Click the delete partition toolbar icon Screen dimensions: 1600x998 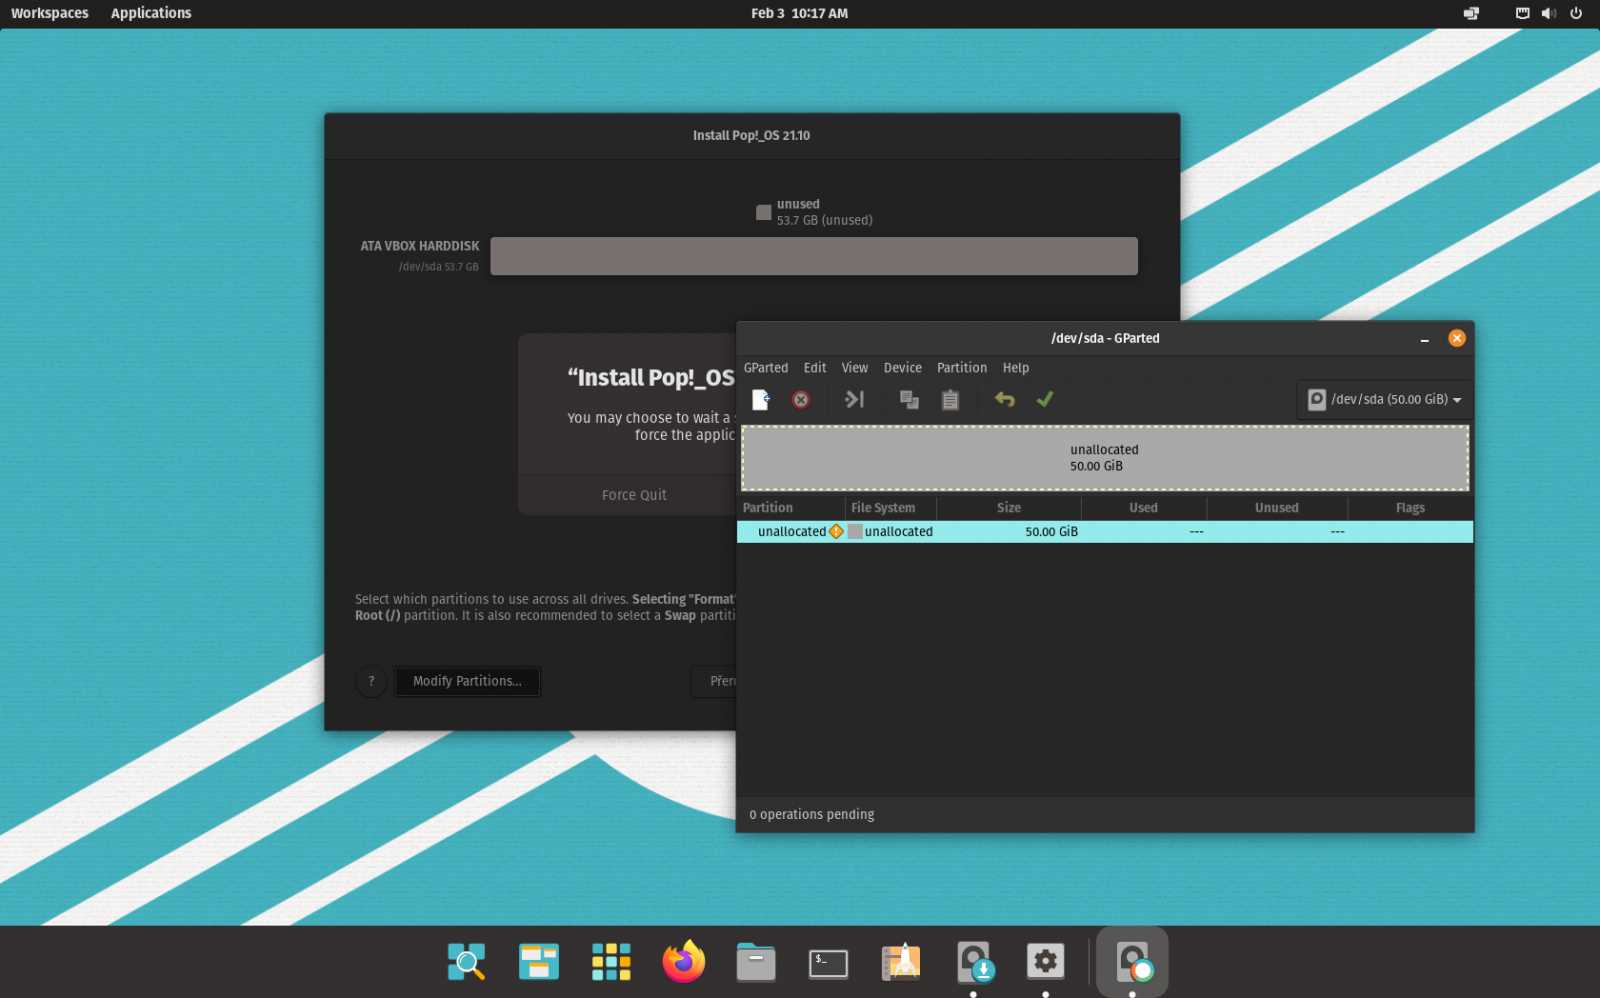tap(801, 400)
